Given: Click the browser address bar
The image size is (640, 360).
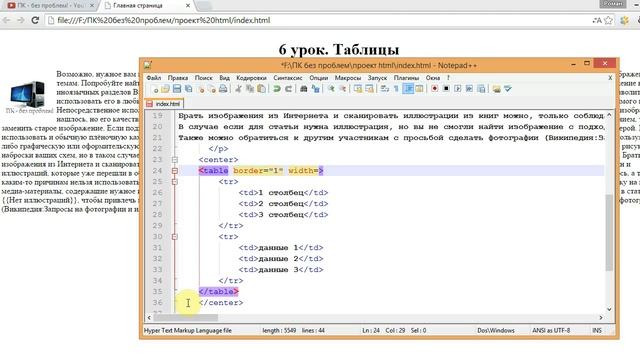Looking at the screenshot, I should [318, 20].
